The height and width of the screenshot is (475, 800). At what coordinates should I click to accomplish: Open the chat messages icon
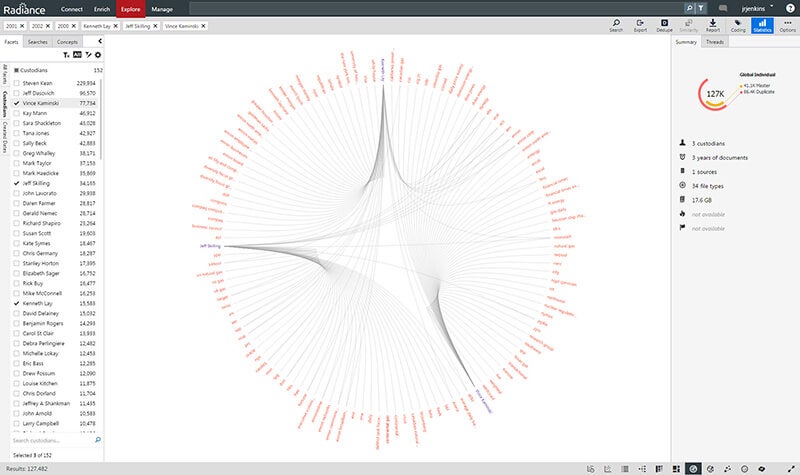coord(722,9)
